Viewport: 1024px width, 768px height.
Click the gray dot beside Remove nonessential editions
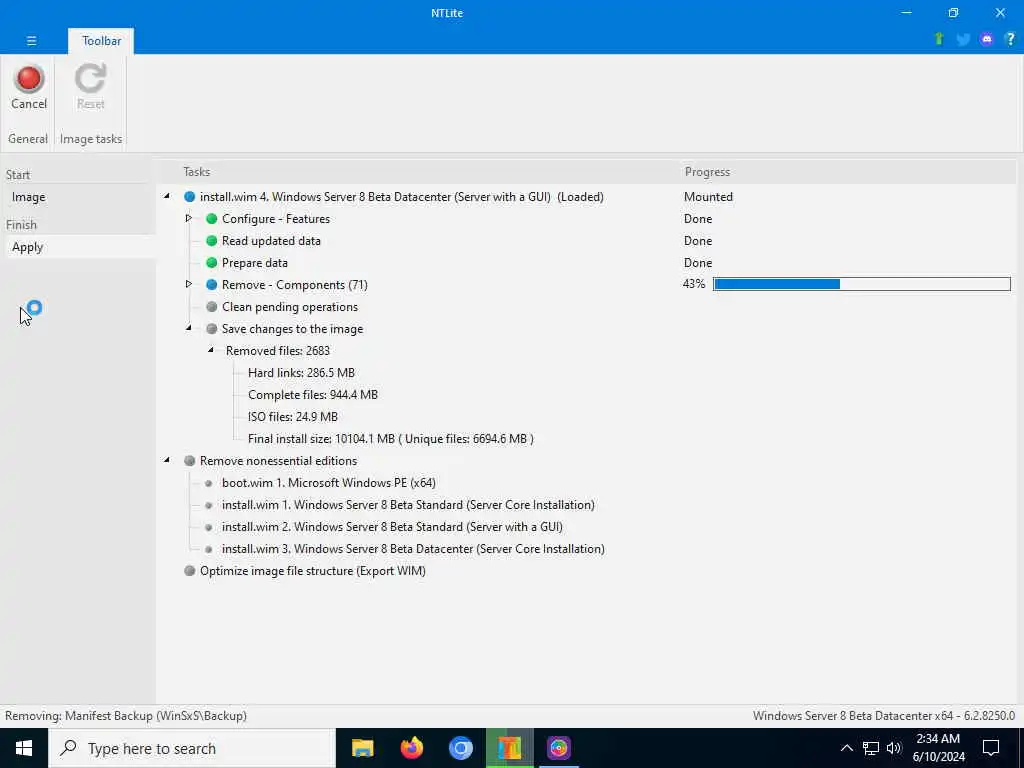click(x=189, y=460)
